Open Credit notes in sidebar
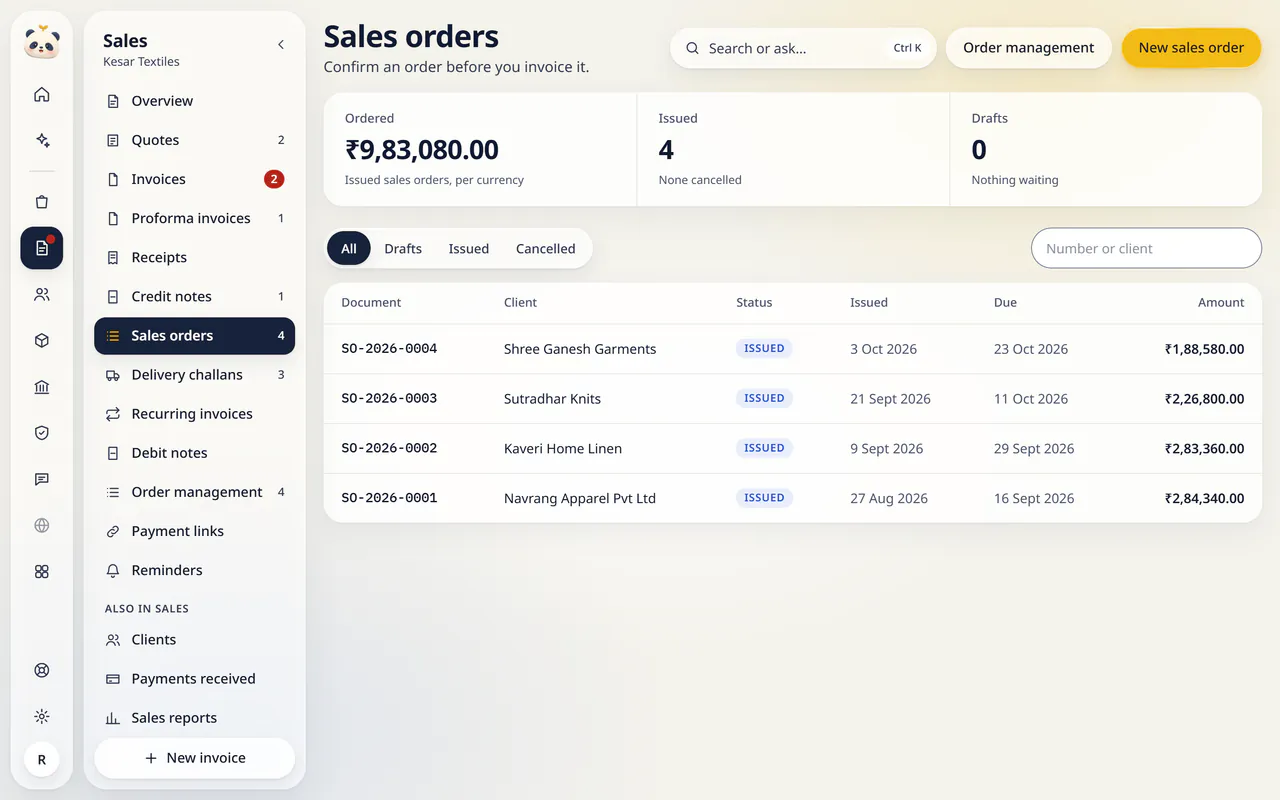 tap(194, 296)
